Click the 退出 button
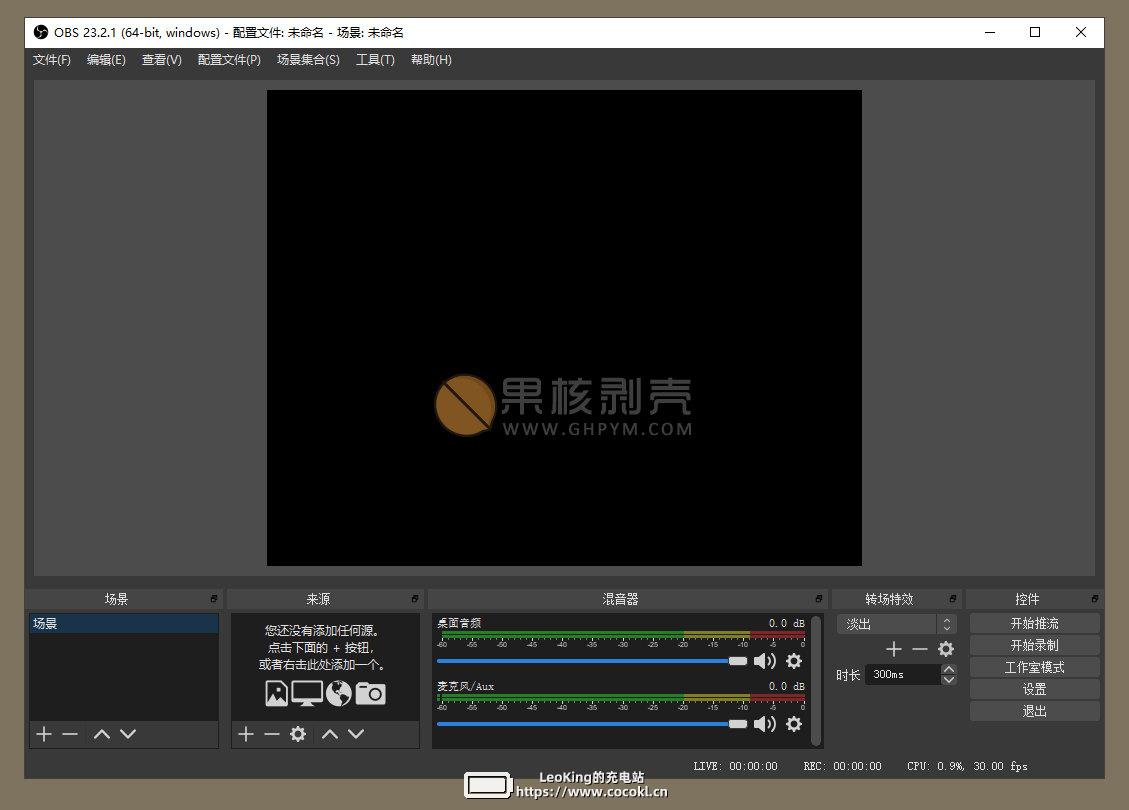The height and width of the screenshot is (810, 1129). tap(1035, 711)
